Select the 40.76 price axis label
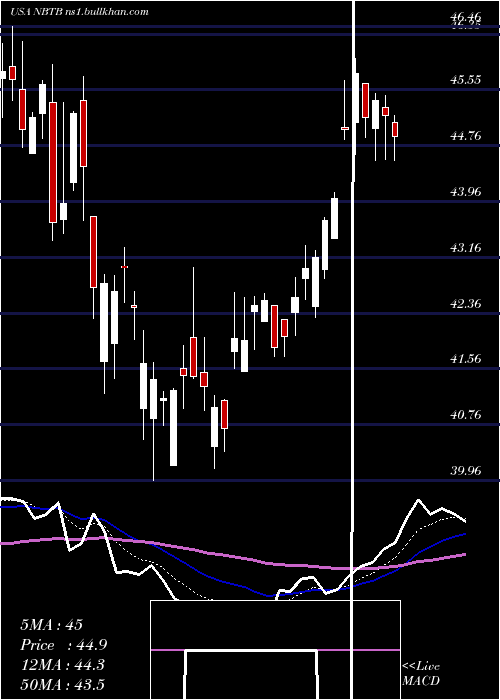 (466, 415)
